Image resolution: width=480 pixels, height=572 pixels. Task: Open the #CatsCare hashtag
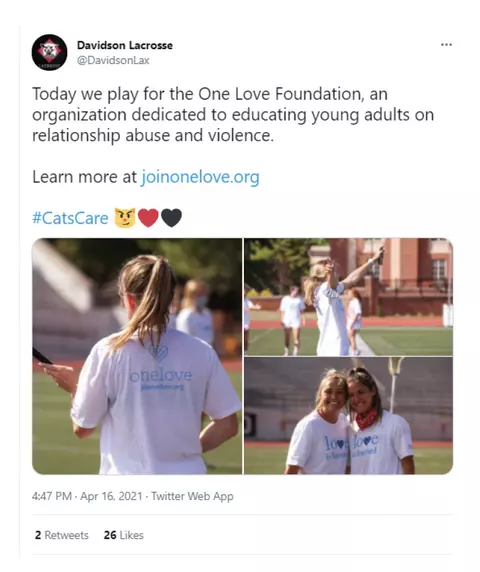(x=70, y=218)
